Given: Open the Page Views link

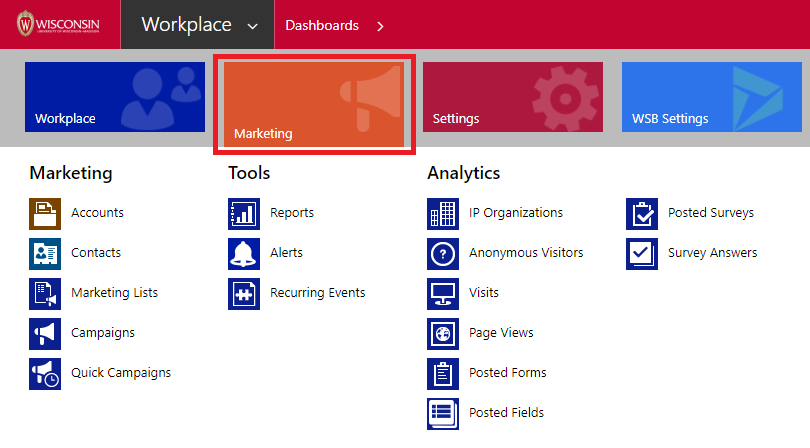Looking at the screenshot, I should (501, 333).
